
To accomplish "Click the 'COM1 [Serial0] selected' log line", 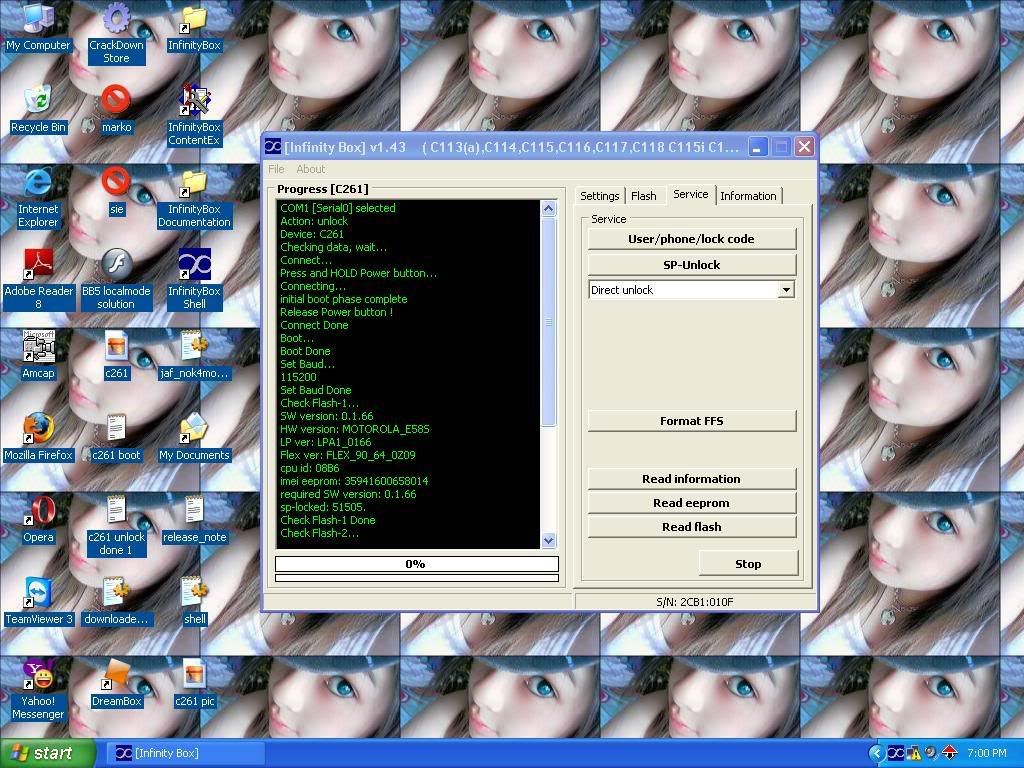I will (338, 208).
